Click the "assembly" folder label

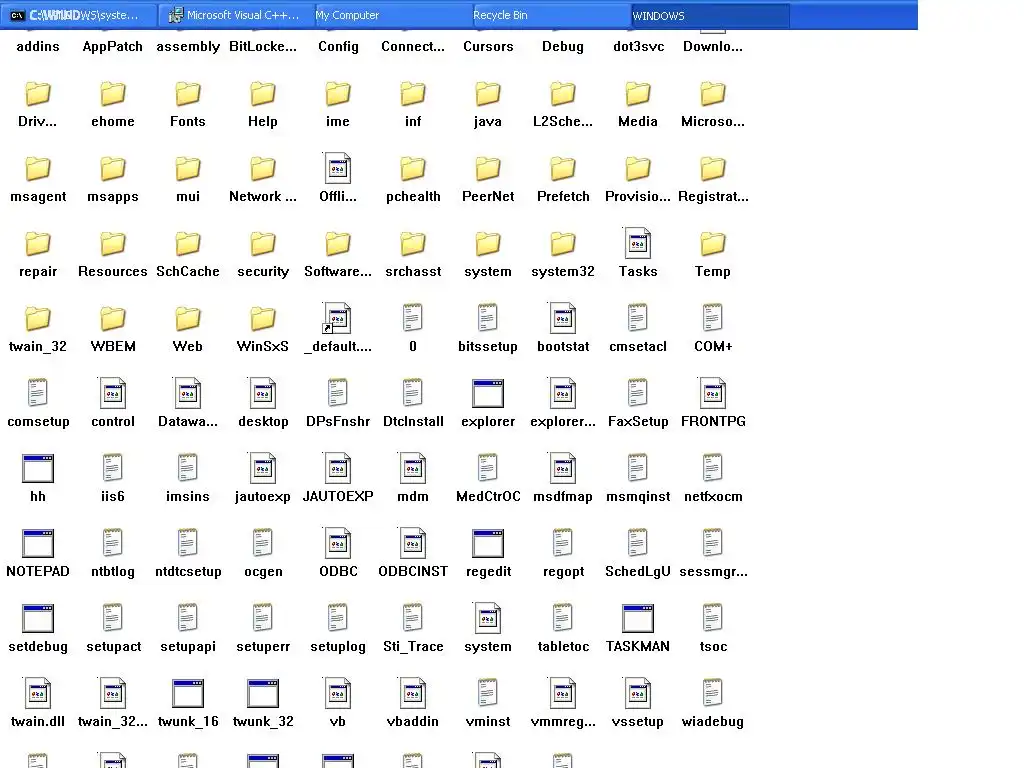(x=187, y=46)
